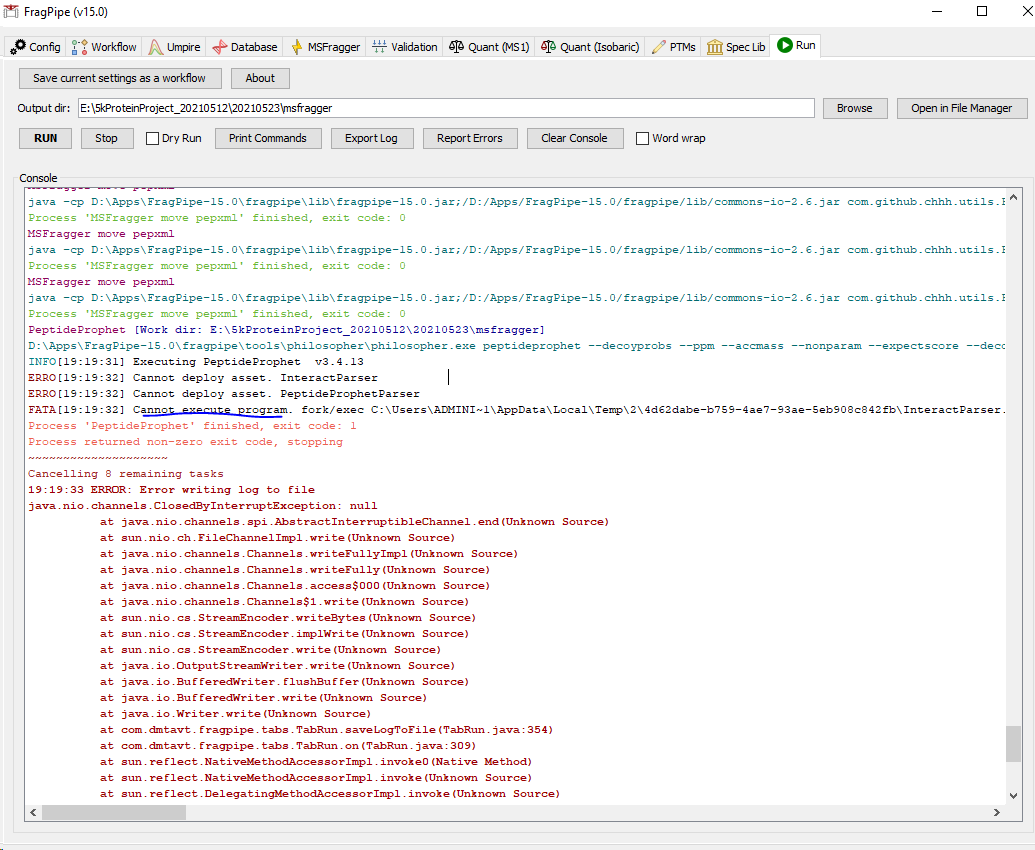The height and width of the screenshot is (850, 1035).
Task: Browse for a new output directory
Action: 854,106
